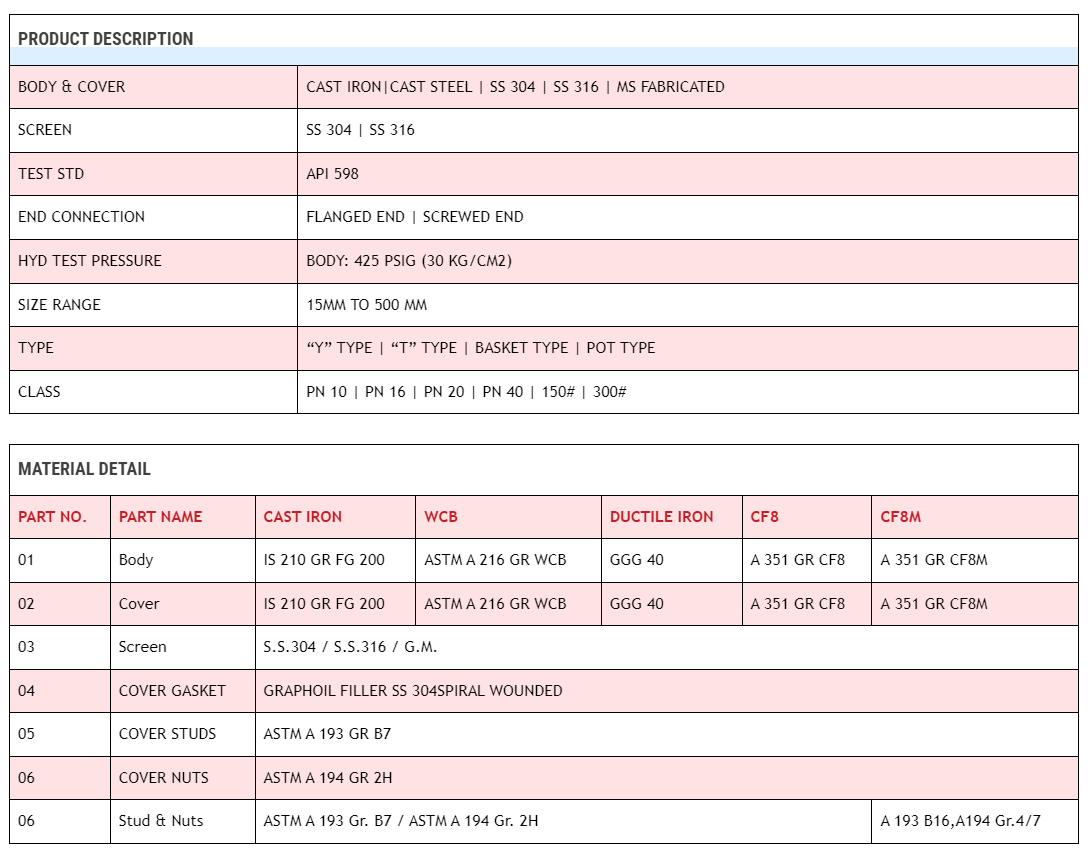The image size is (1090, 853).
Task: Click the MATERIAL DETAIL heading
Action: (x=84, y=469)
